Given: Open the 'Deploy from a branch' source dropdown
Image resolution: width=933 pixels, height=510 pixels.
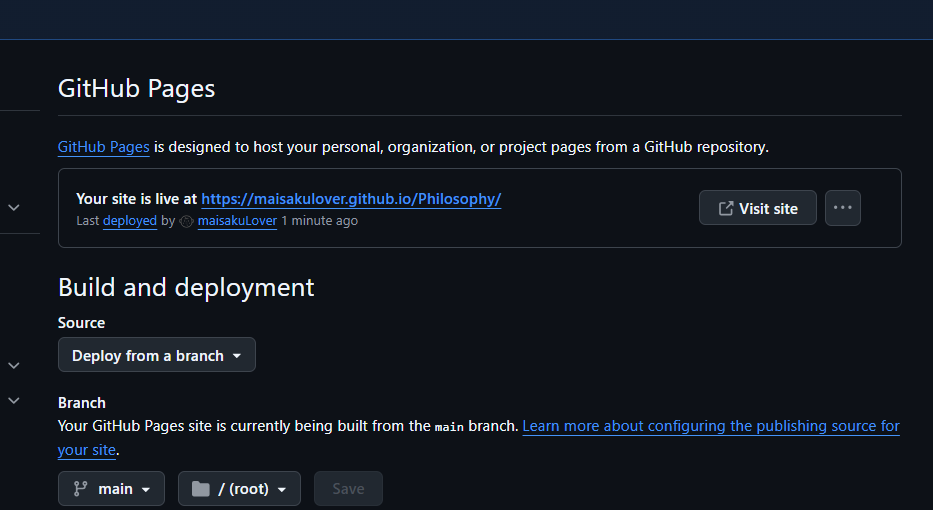Looking at the screenshot, I should tap(156, 355).
